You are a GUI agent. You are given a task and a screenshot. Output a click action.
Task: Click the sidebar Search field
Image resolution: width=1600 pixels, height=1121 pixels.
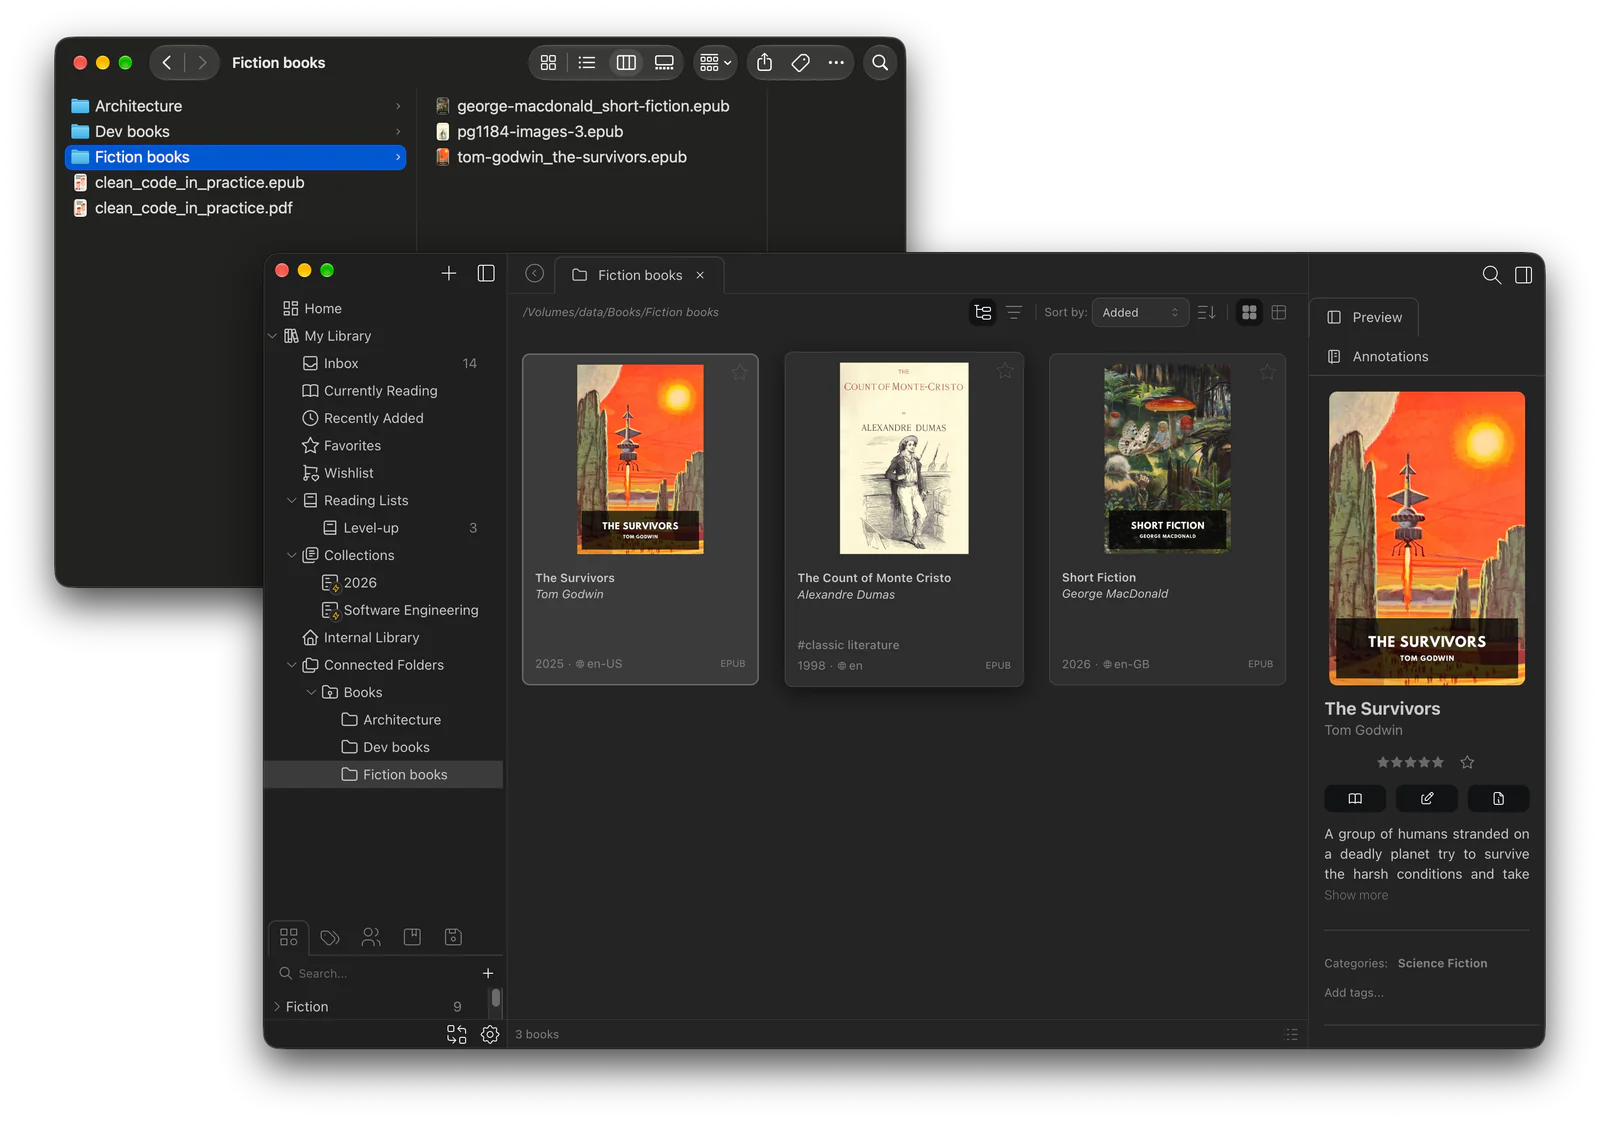point(375,973)
